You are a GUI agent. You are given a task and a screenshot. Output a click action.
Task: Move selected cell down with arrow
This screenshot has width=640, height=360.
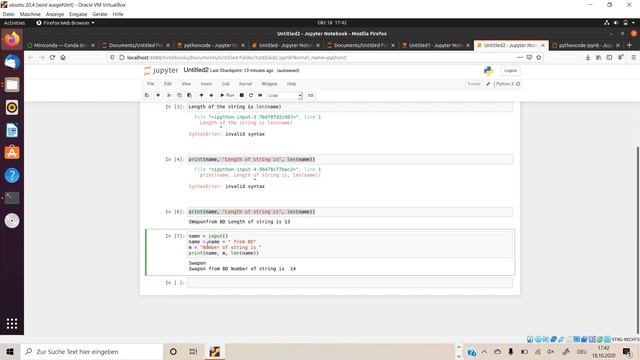211,95
